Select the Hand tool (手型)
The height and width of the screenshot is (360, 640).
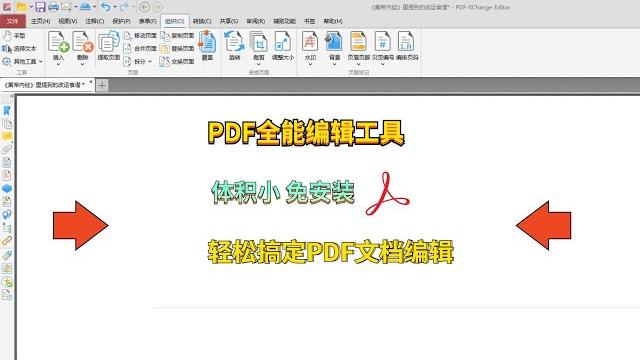tap(14, 36)
